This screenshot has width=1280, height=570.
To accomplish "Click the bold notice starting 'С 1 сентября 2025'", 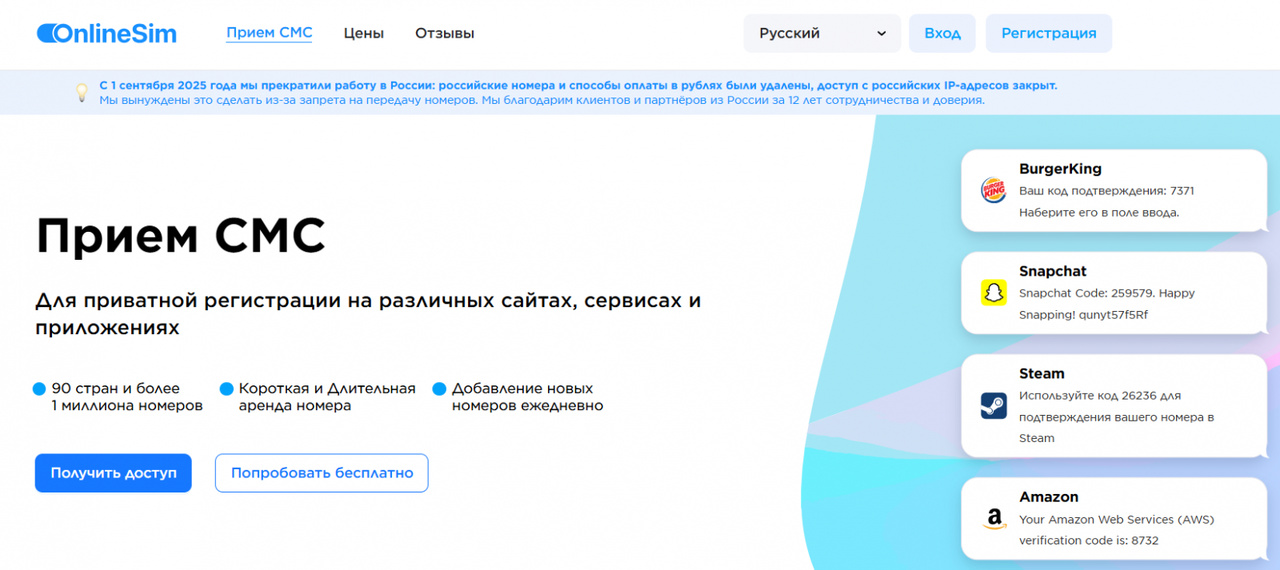I will coord(578,85).
